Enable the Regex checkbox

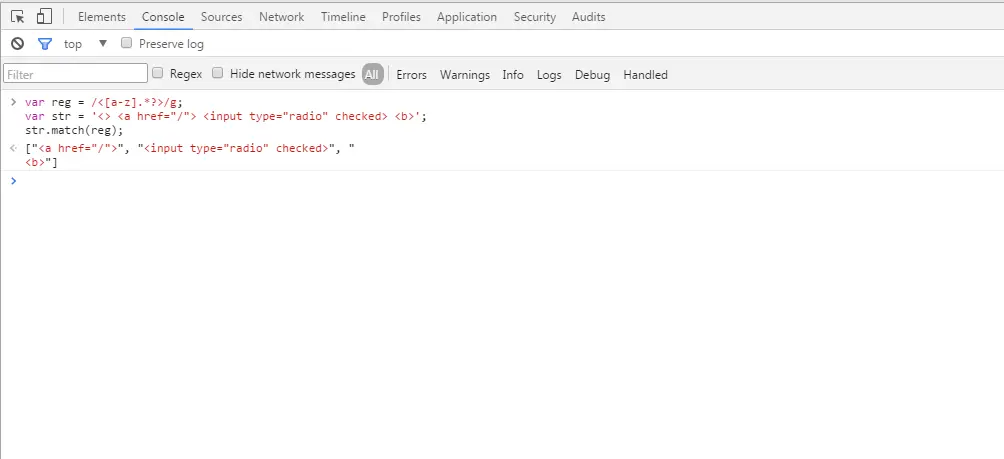tap(158, 73)
